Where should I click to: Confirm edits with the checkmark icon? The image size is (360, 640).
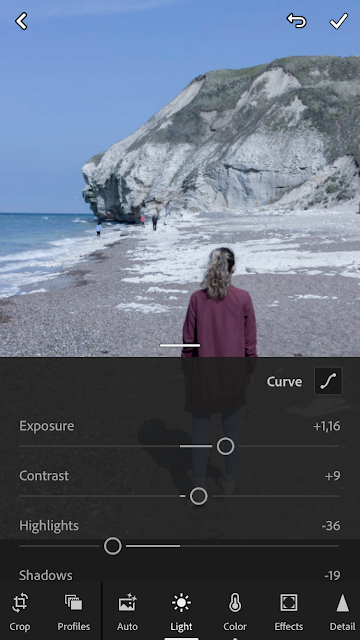[x=339, y=21]
